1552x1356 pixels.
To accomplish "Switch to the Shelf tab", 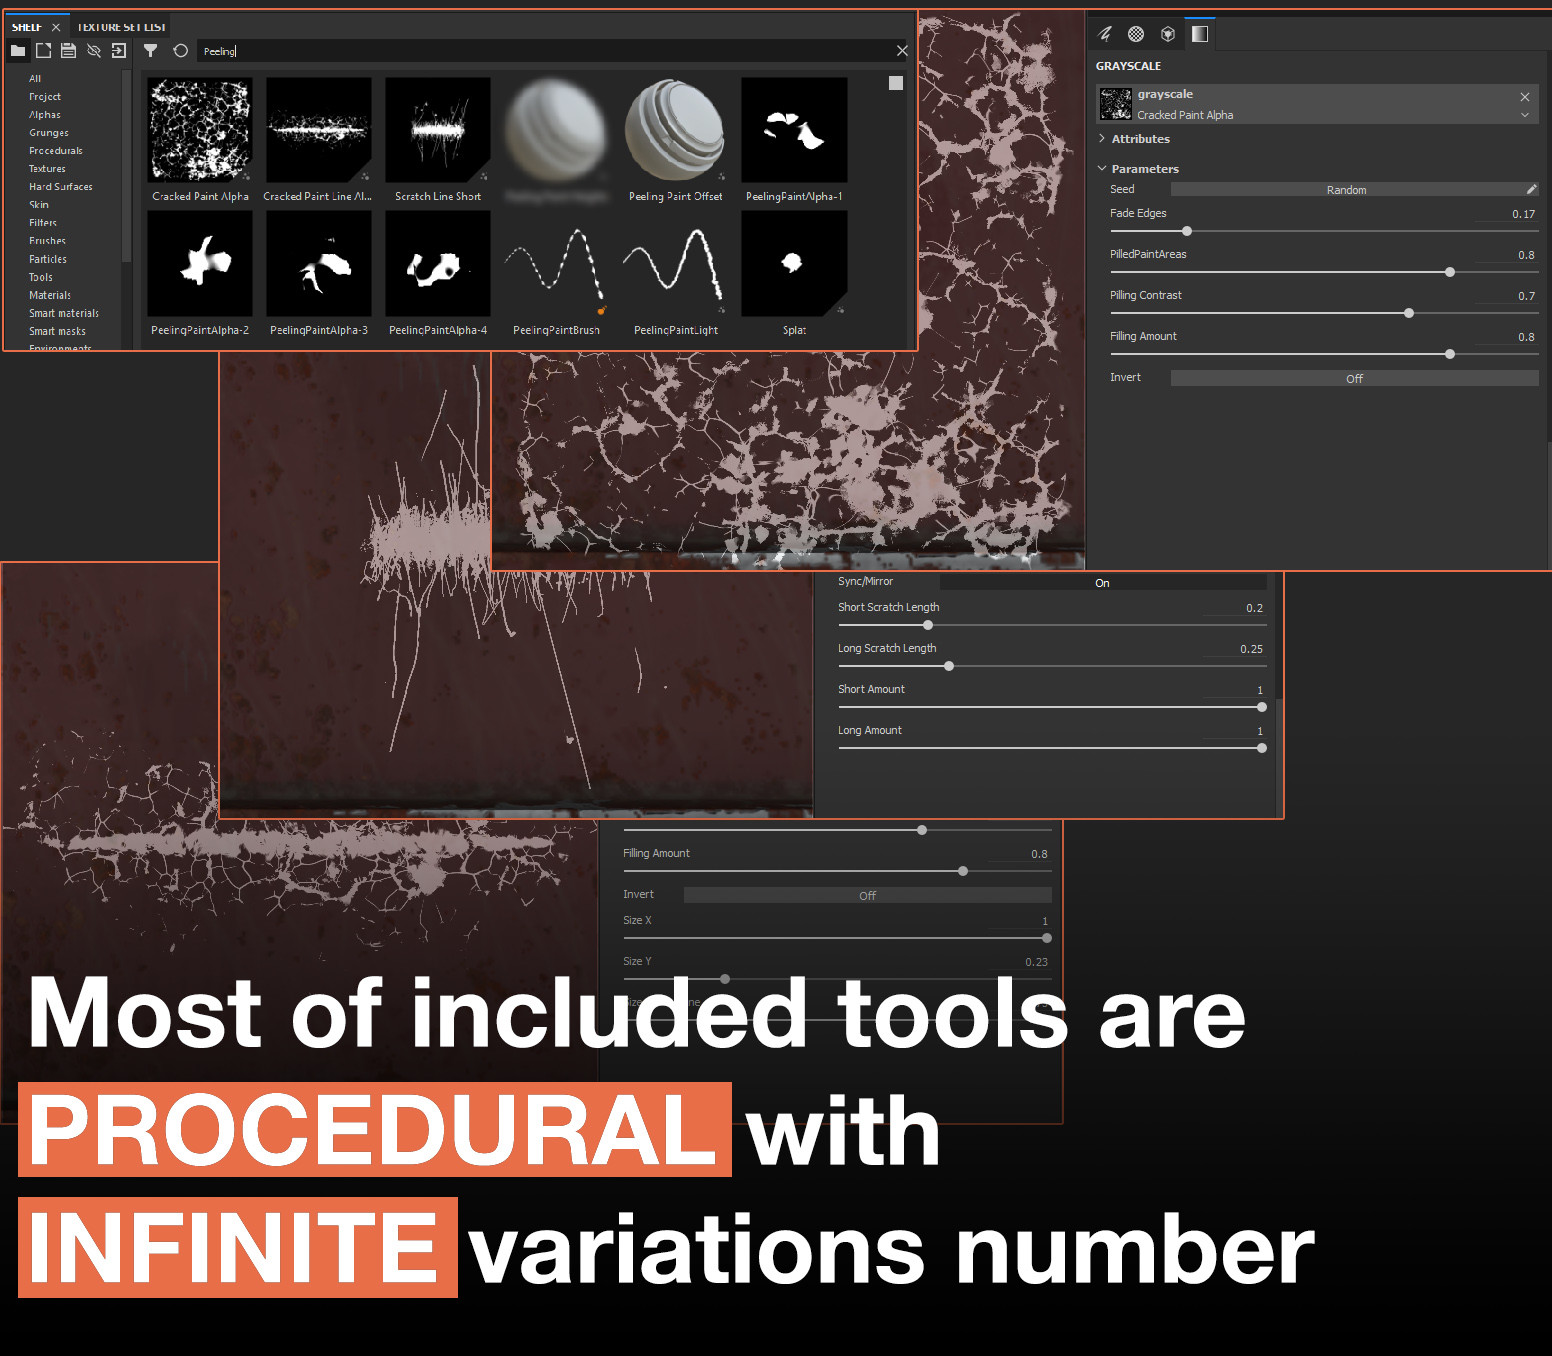I will 27,27.
